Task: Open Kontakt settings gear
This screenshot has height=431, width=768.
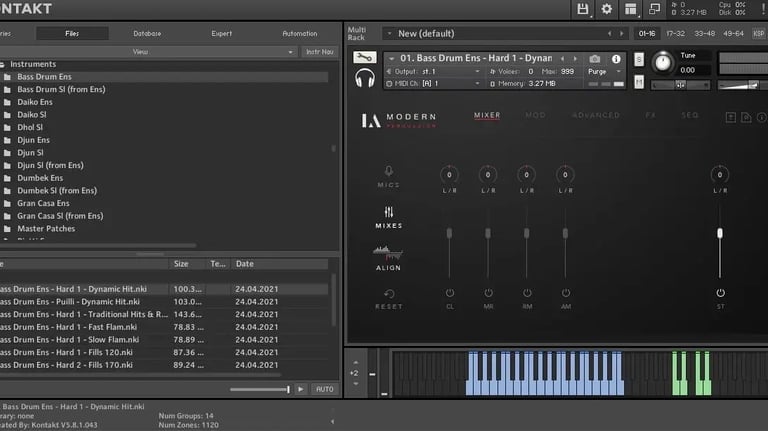Action: pos(606,9)
